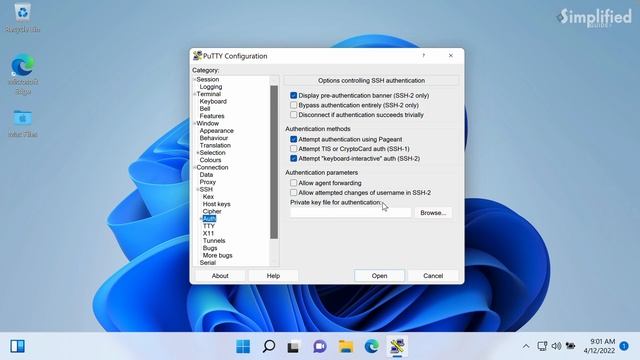Select Behaviour category

(214, 138)
